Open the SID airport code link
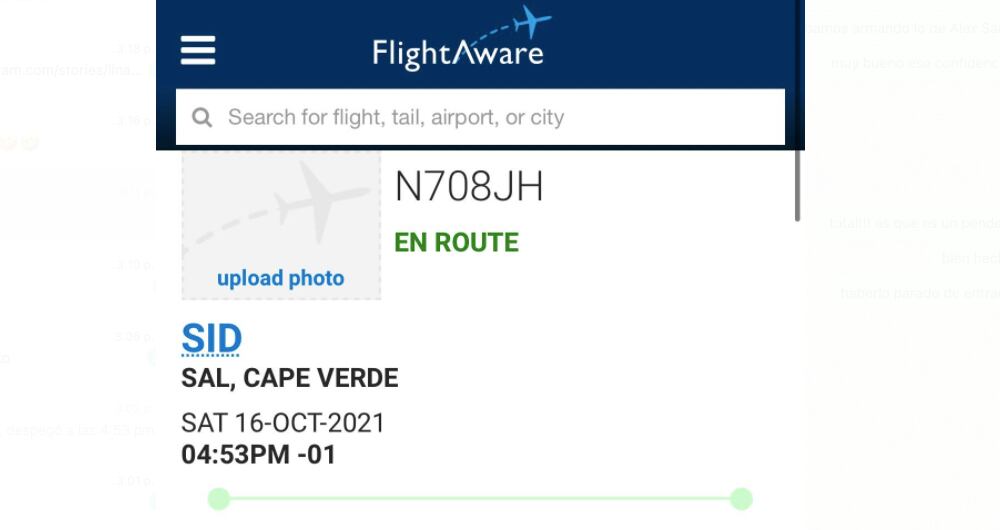This screenshot has width=1000, height=530. [x=211, y=340]
